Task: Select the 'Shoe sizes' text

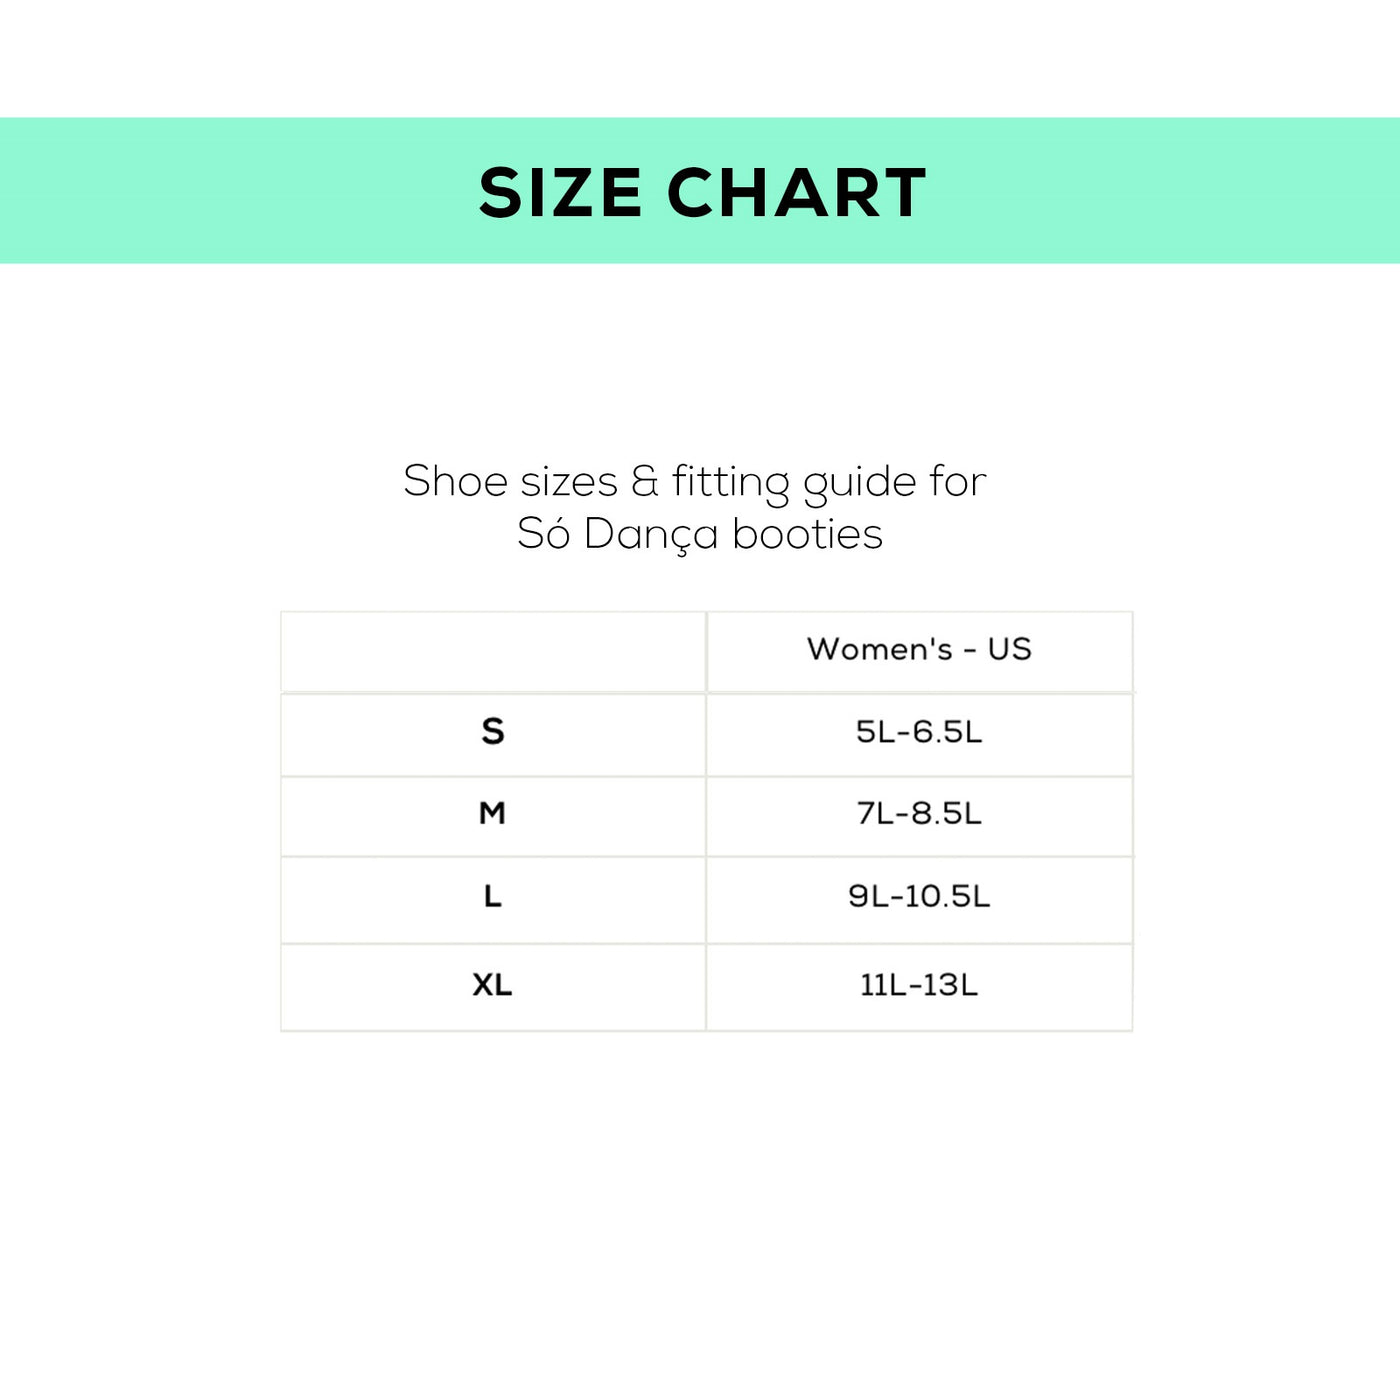Action: pos(510,482)
